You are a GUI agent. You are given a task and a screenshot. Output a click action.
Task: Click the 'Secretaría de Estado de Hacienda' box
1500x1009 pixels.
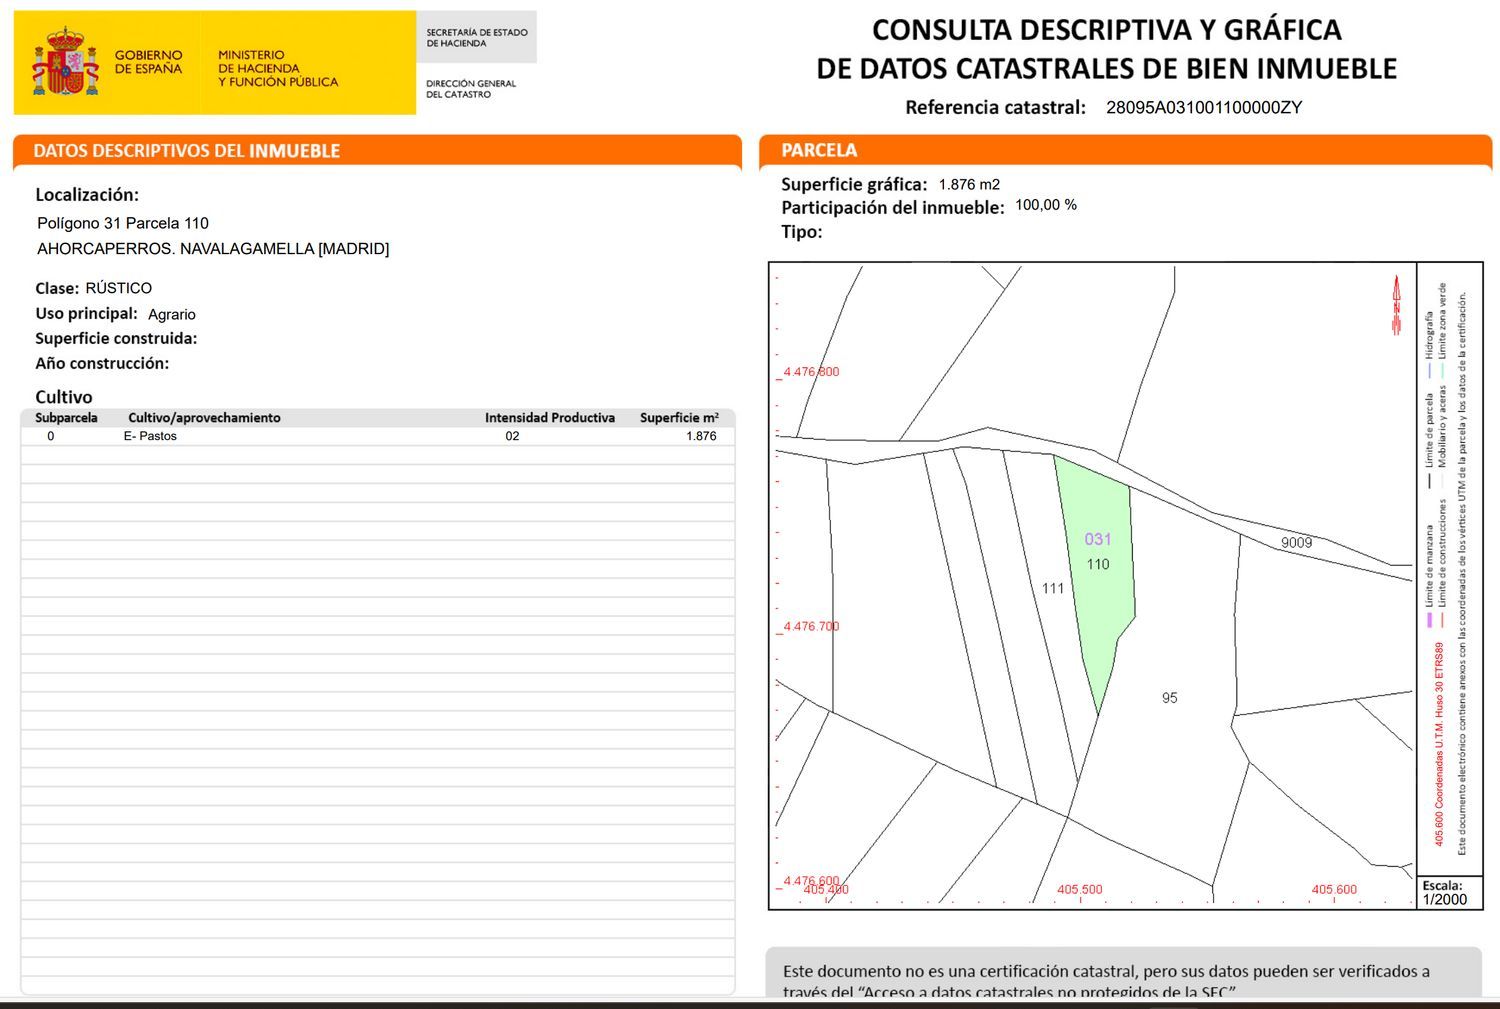point(476,38)
